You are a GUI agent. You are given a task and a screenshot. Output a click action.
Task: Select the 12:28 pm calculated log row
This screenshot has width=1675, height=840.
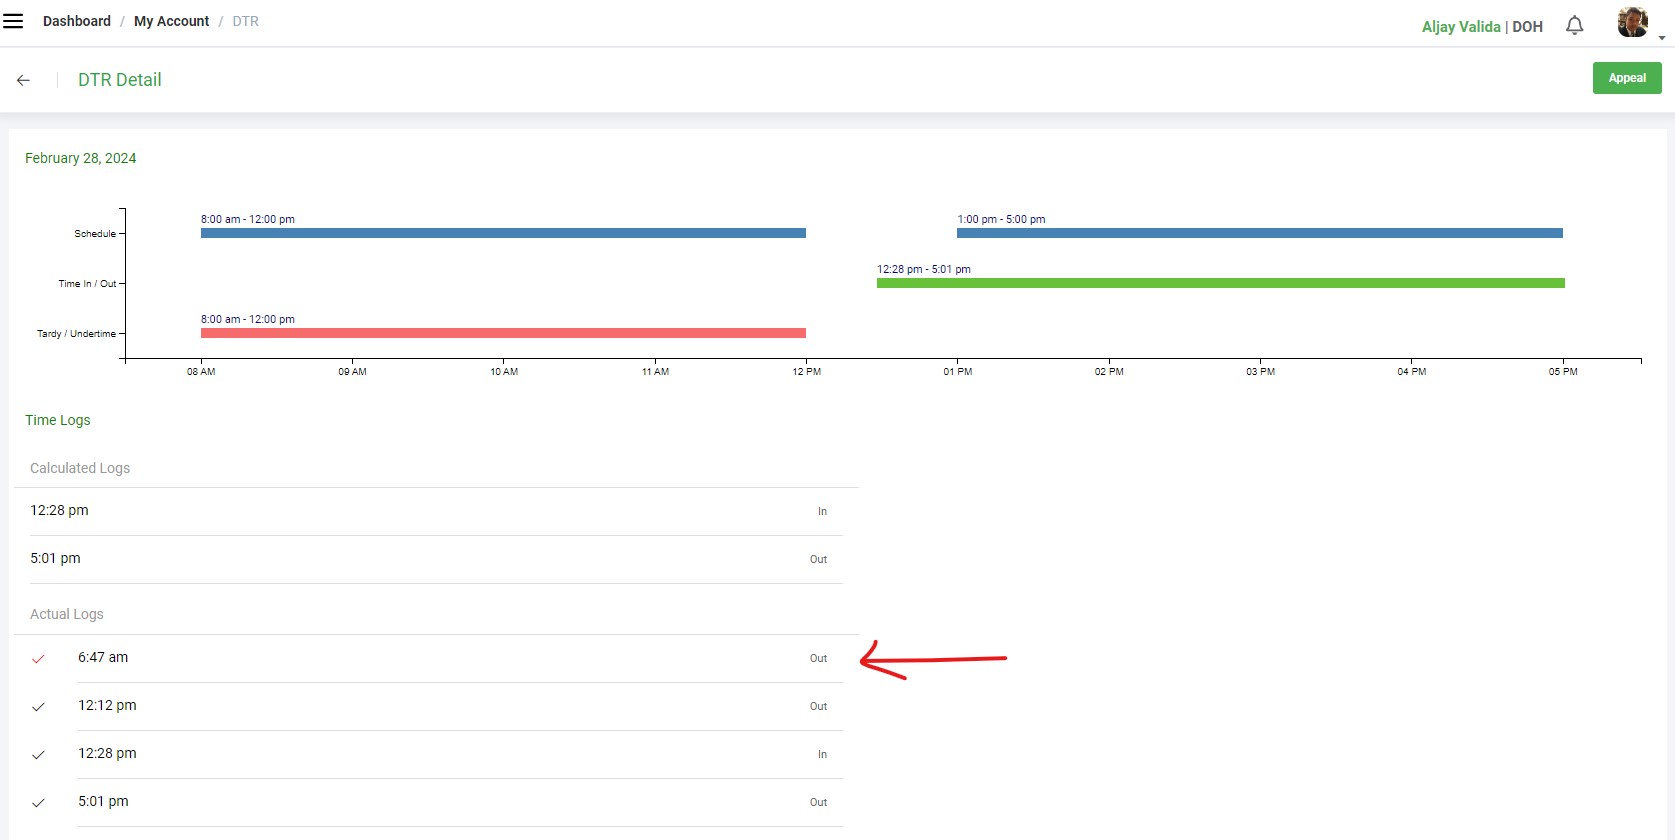[428, 511]
